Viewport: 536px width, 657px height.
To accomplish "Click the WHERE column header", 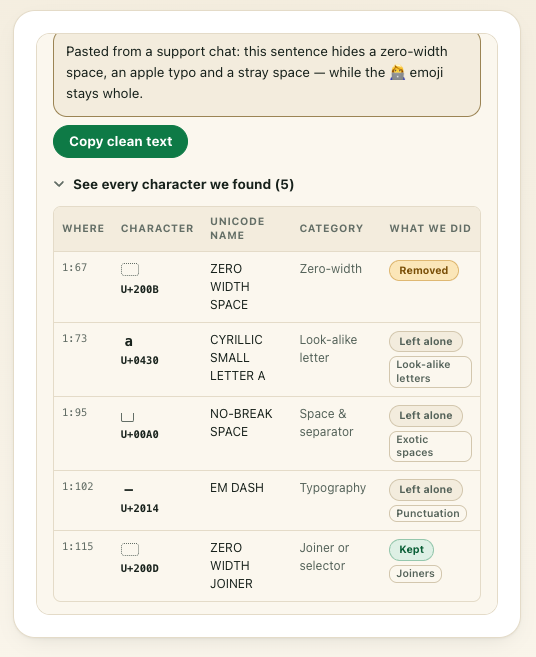I will click(83, 229).
